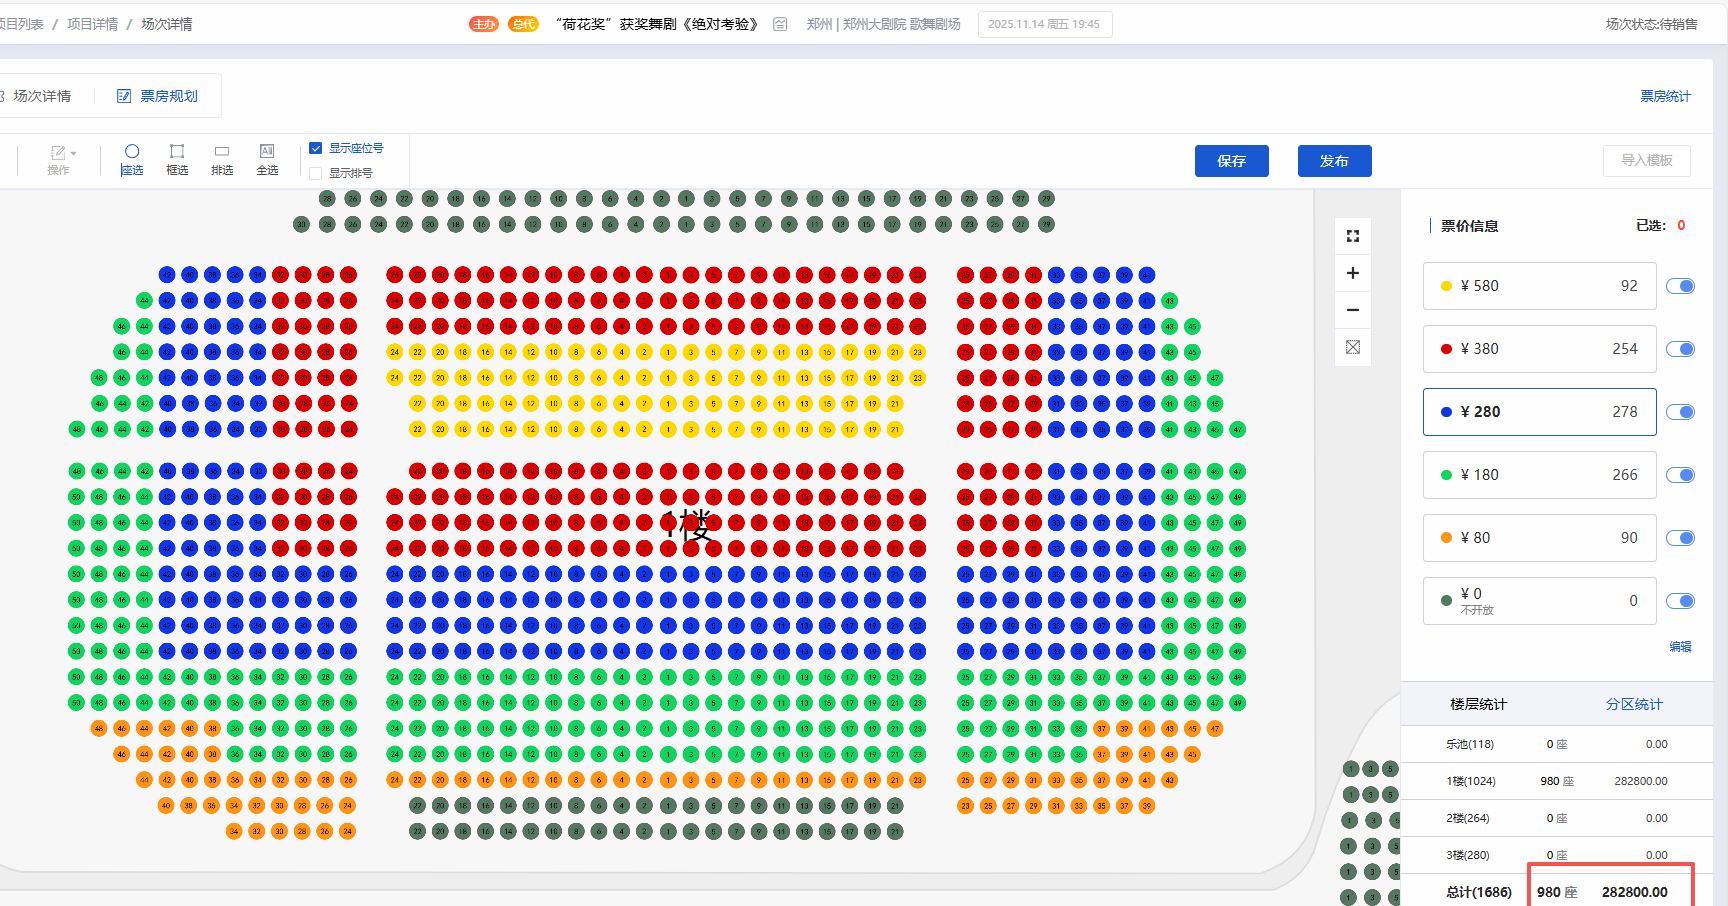Viewport: 1728px width, 906px height.
Task: Select the red ¥380 price tier
Action: tap(1539, 349)
